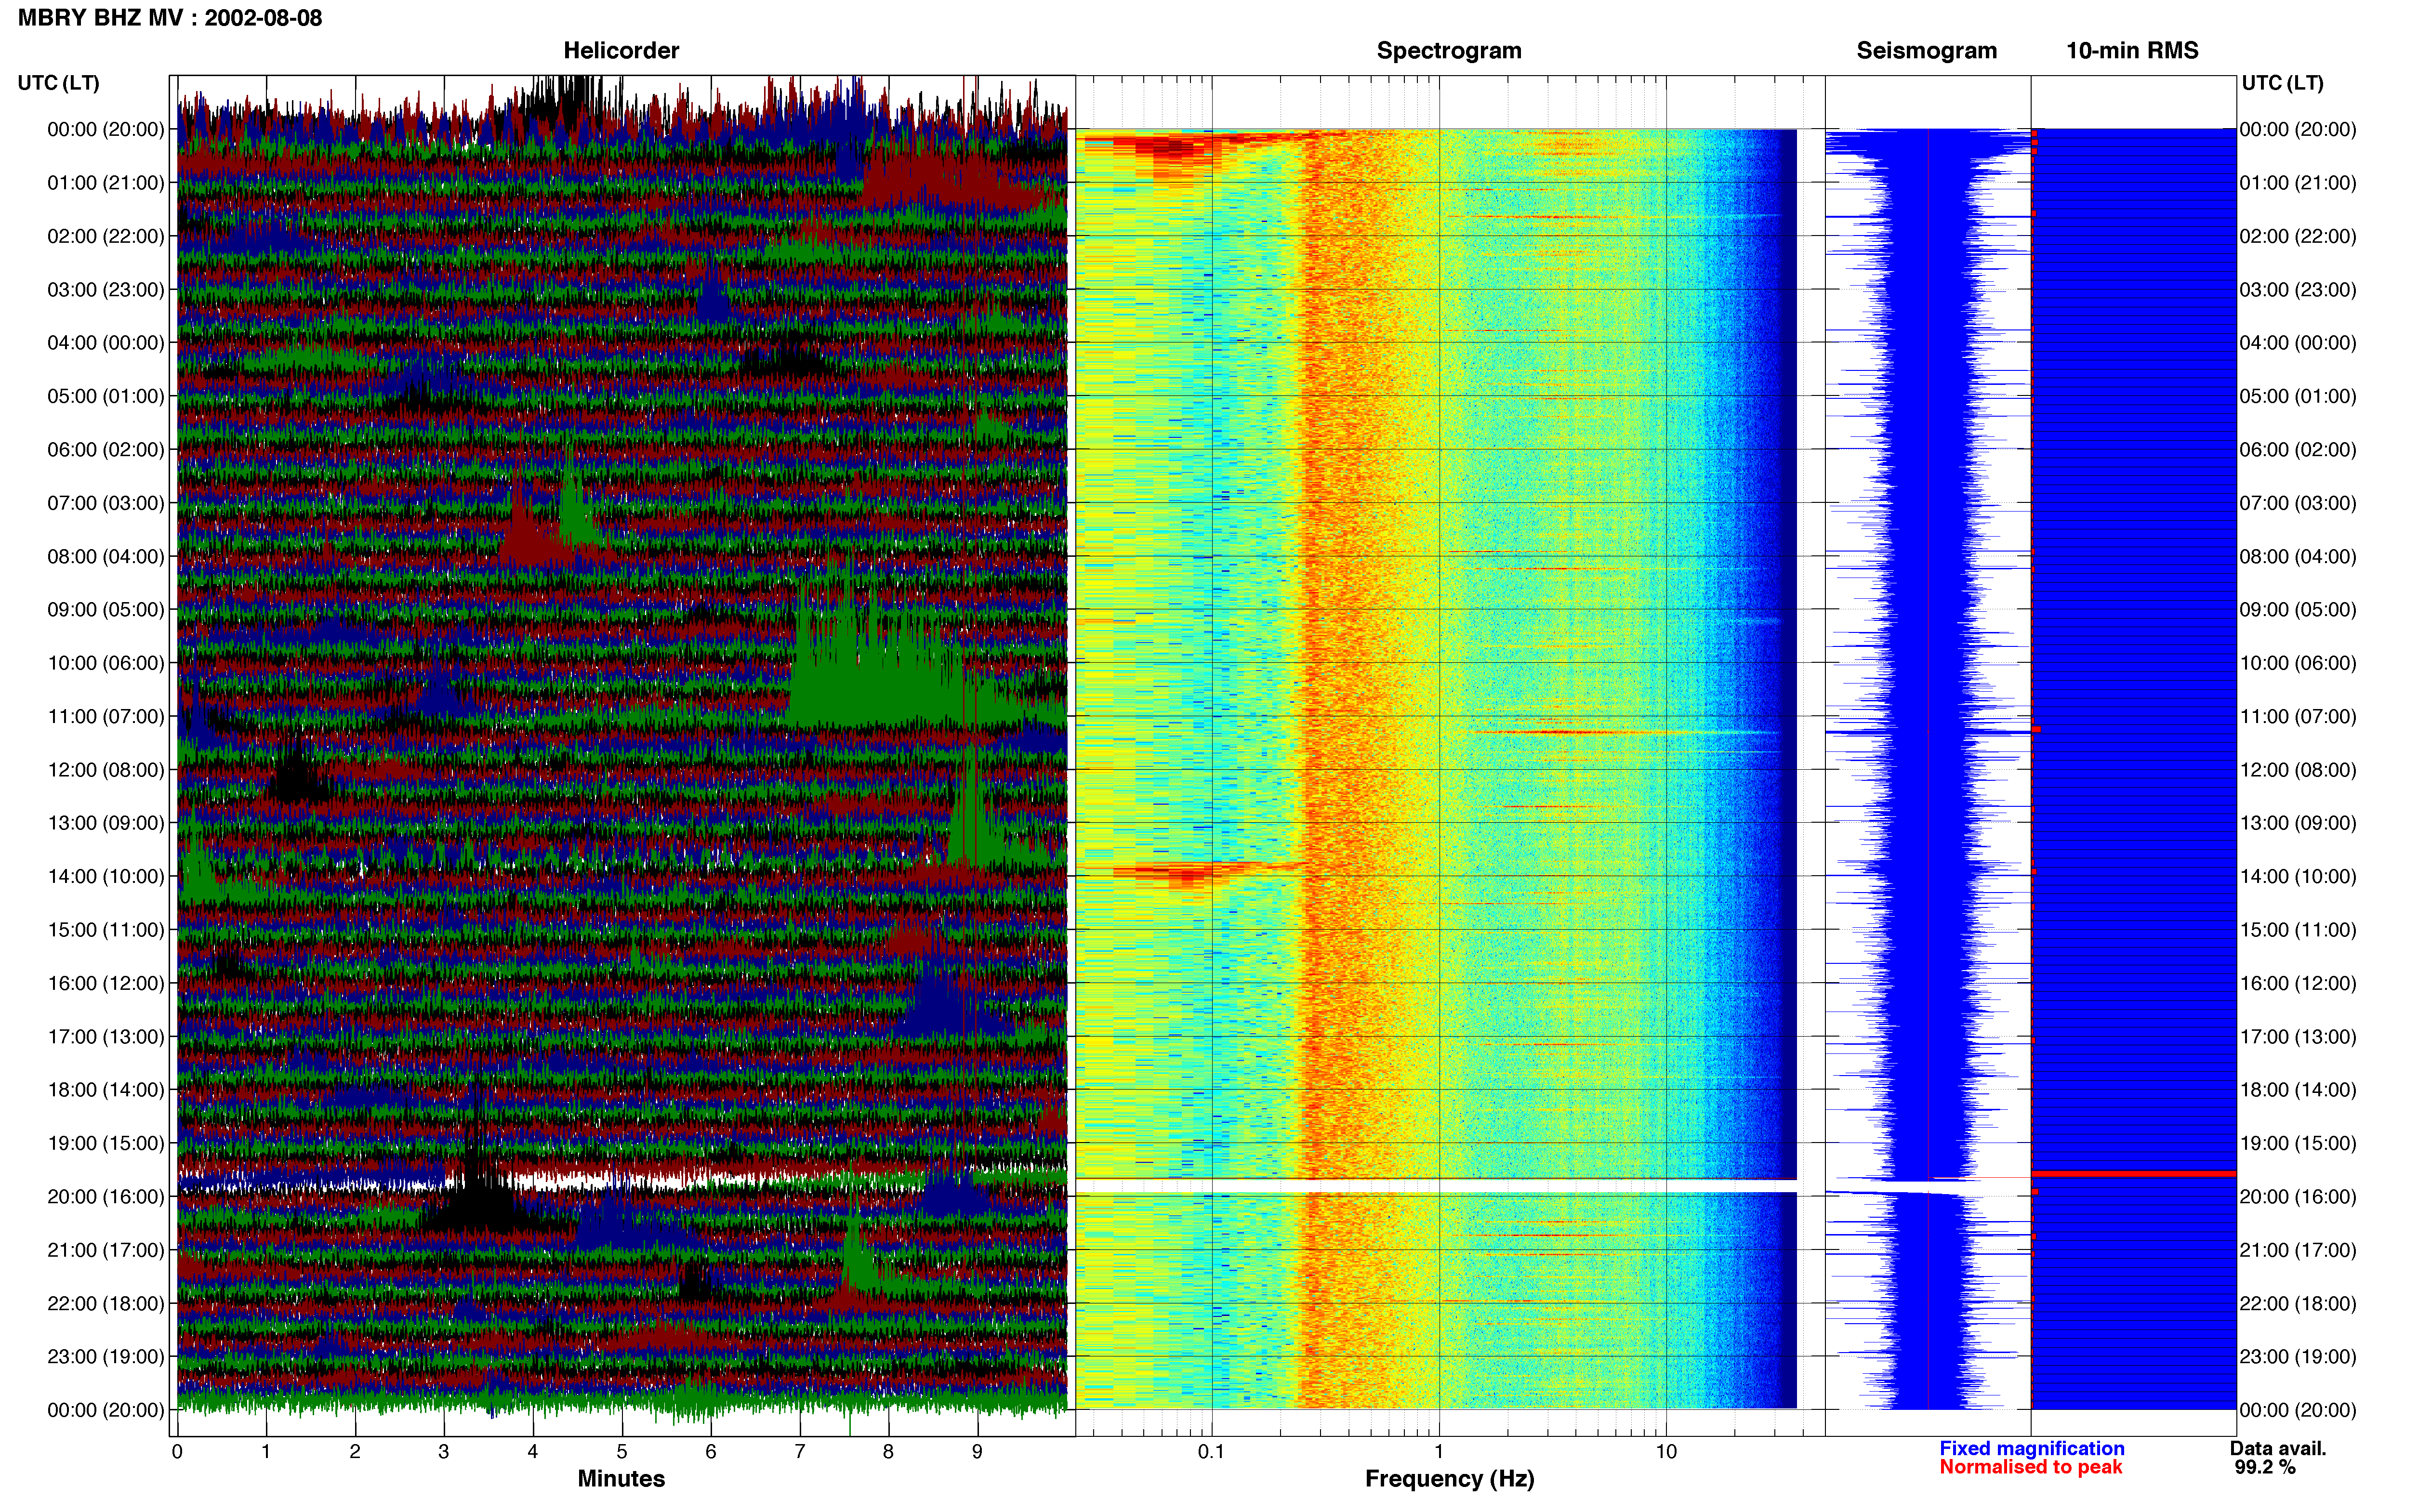Click left time label '07:00 (03:00)'
Image resolution: width=2418 pixels, height=1512 pixels.
pyautogui.click(x=106, y=503)
